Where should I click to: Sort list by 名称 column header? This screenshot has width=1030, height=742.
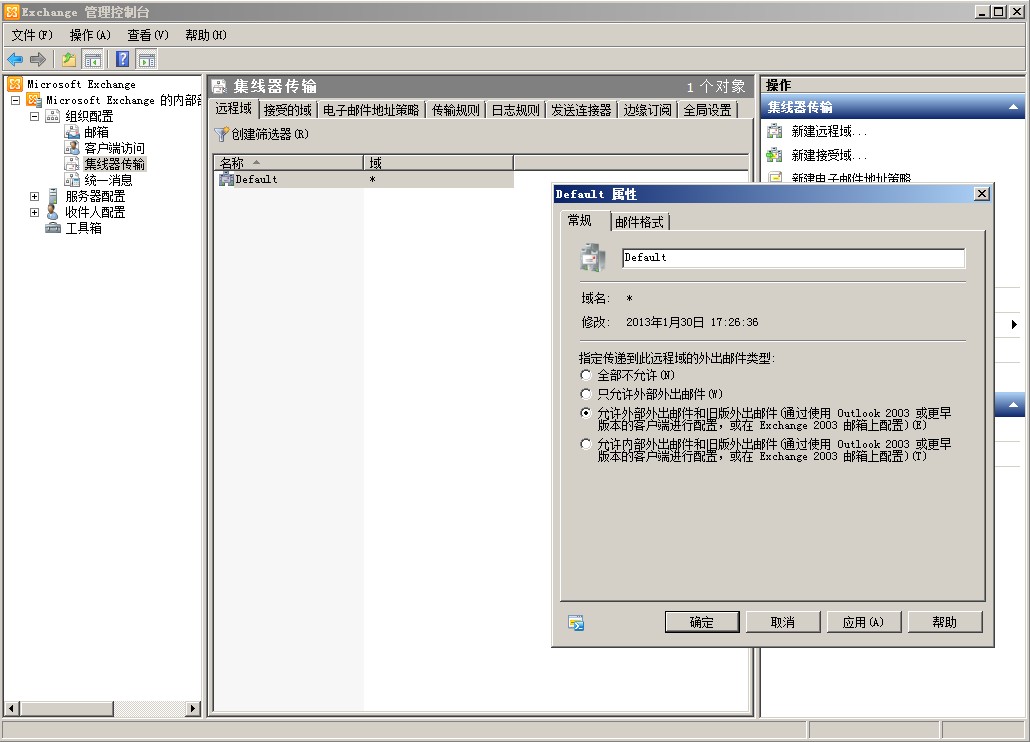point(288,163)
